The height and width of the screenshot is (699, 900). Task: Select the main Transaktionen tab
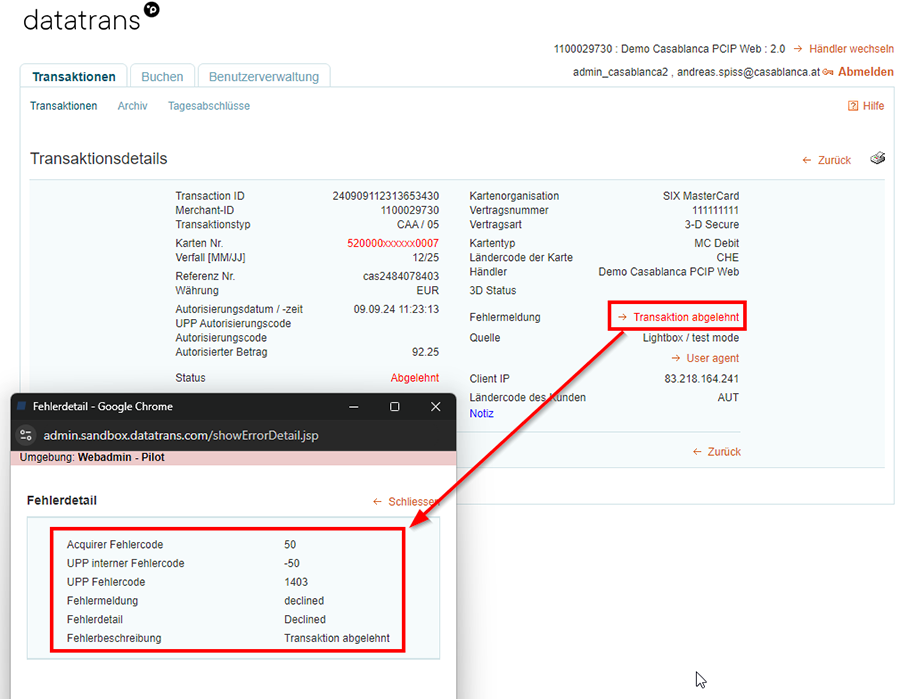(74, 77)
